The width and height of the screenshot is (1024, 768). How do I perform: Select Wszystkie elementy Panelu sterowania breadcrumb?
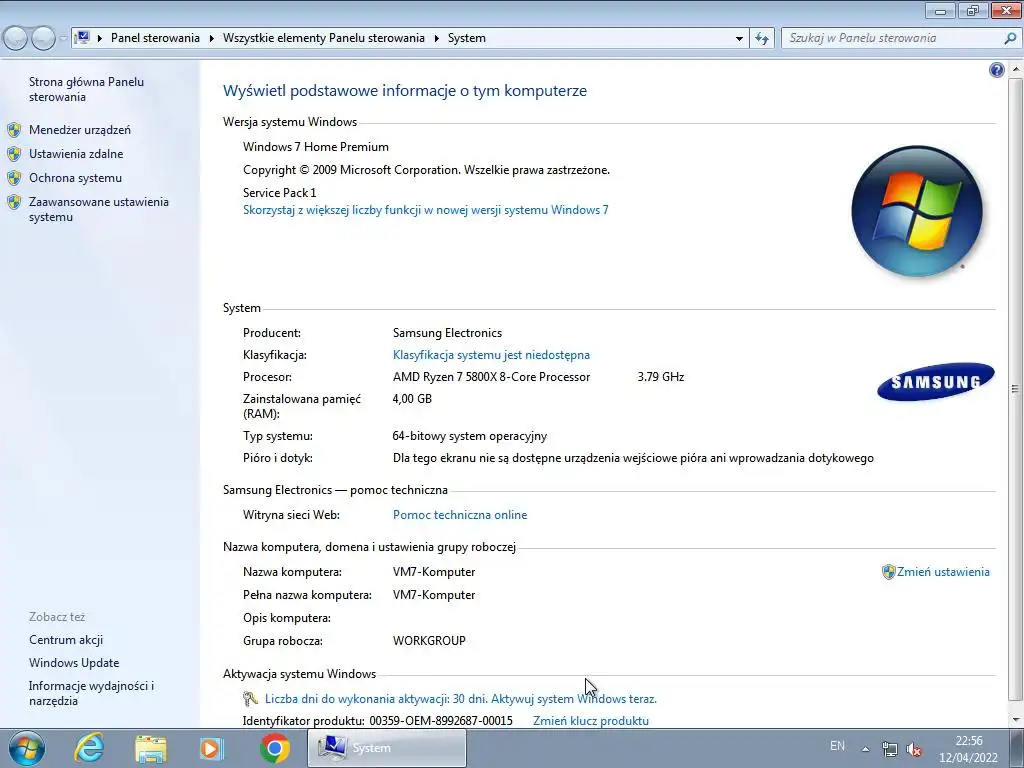[324, 38]
